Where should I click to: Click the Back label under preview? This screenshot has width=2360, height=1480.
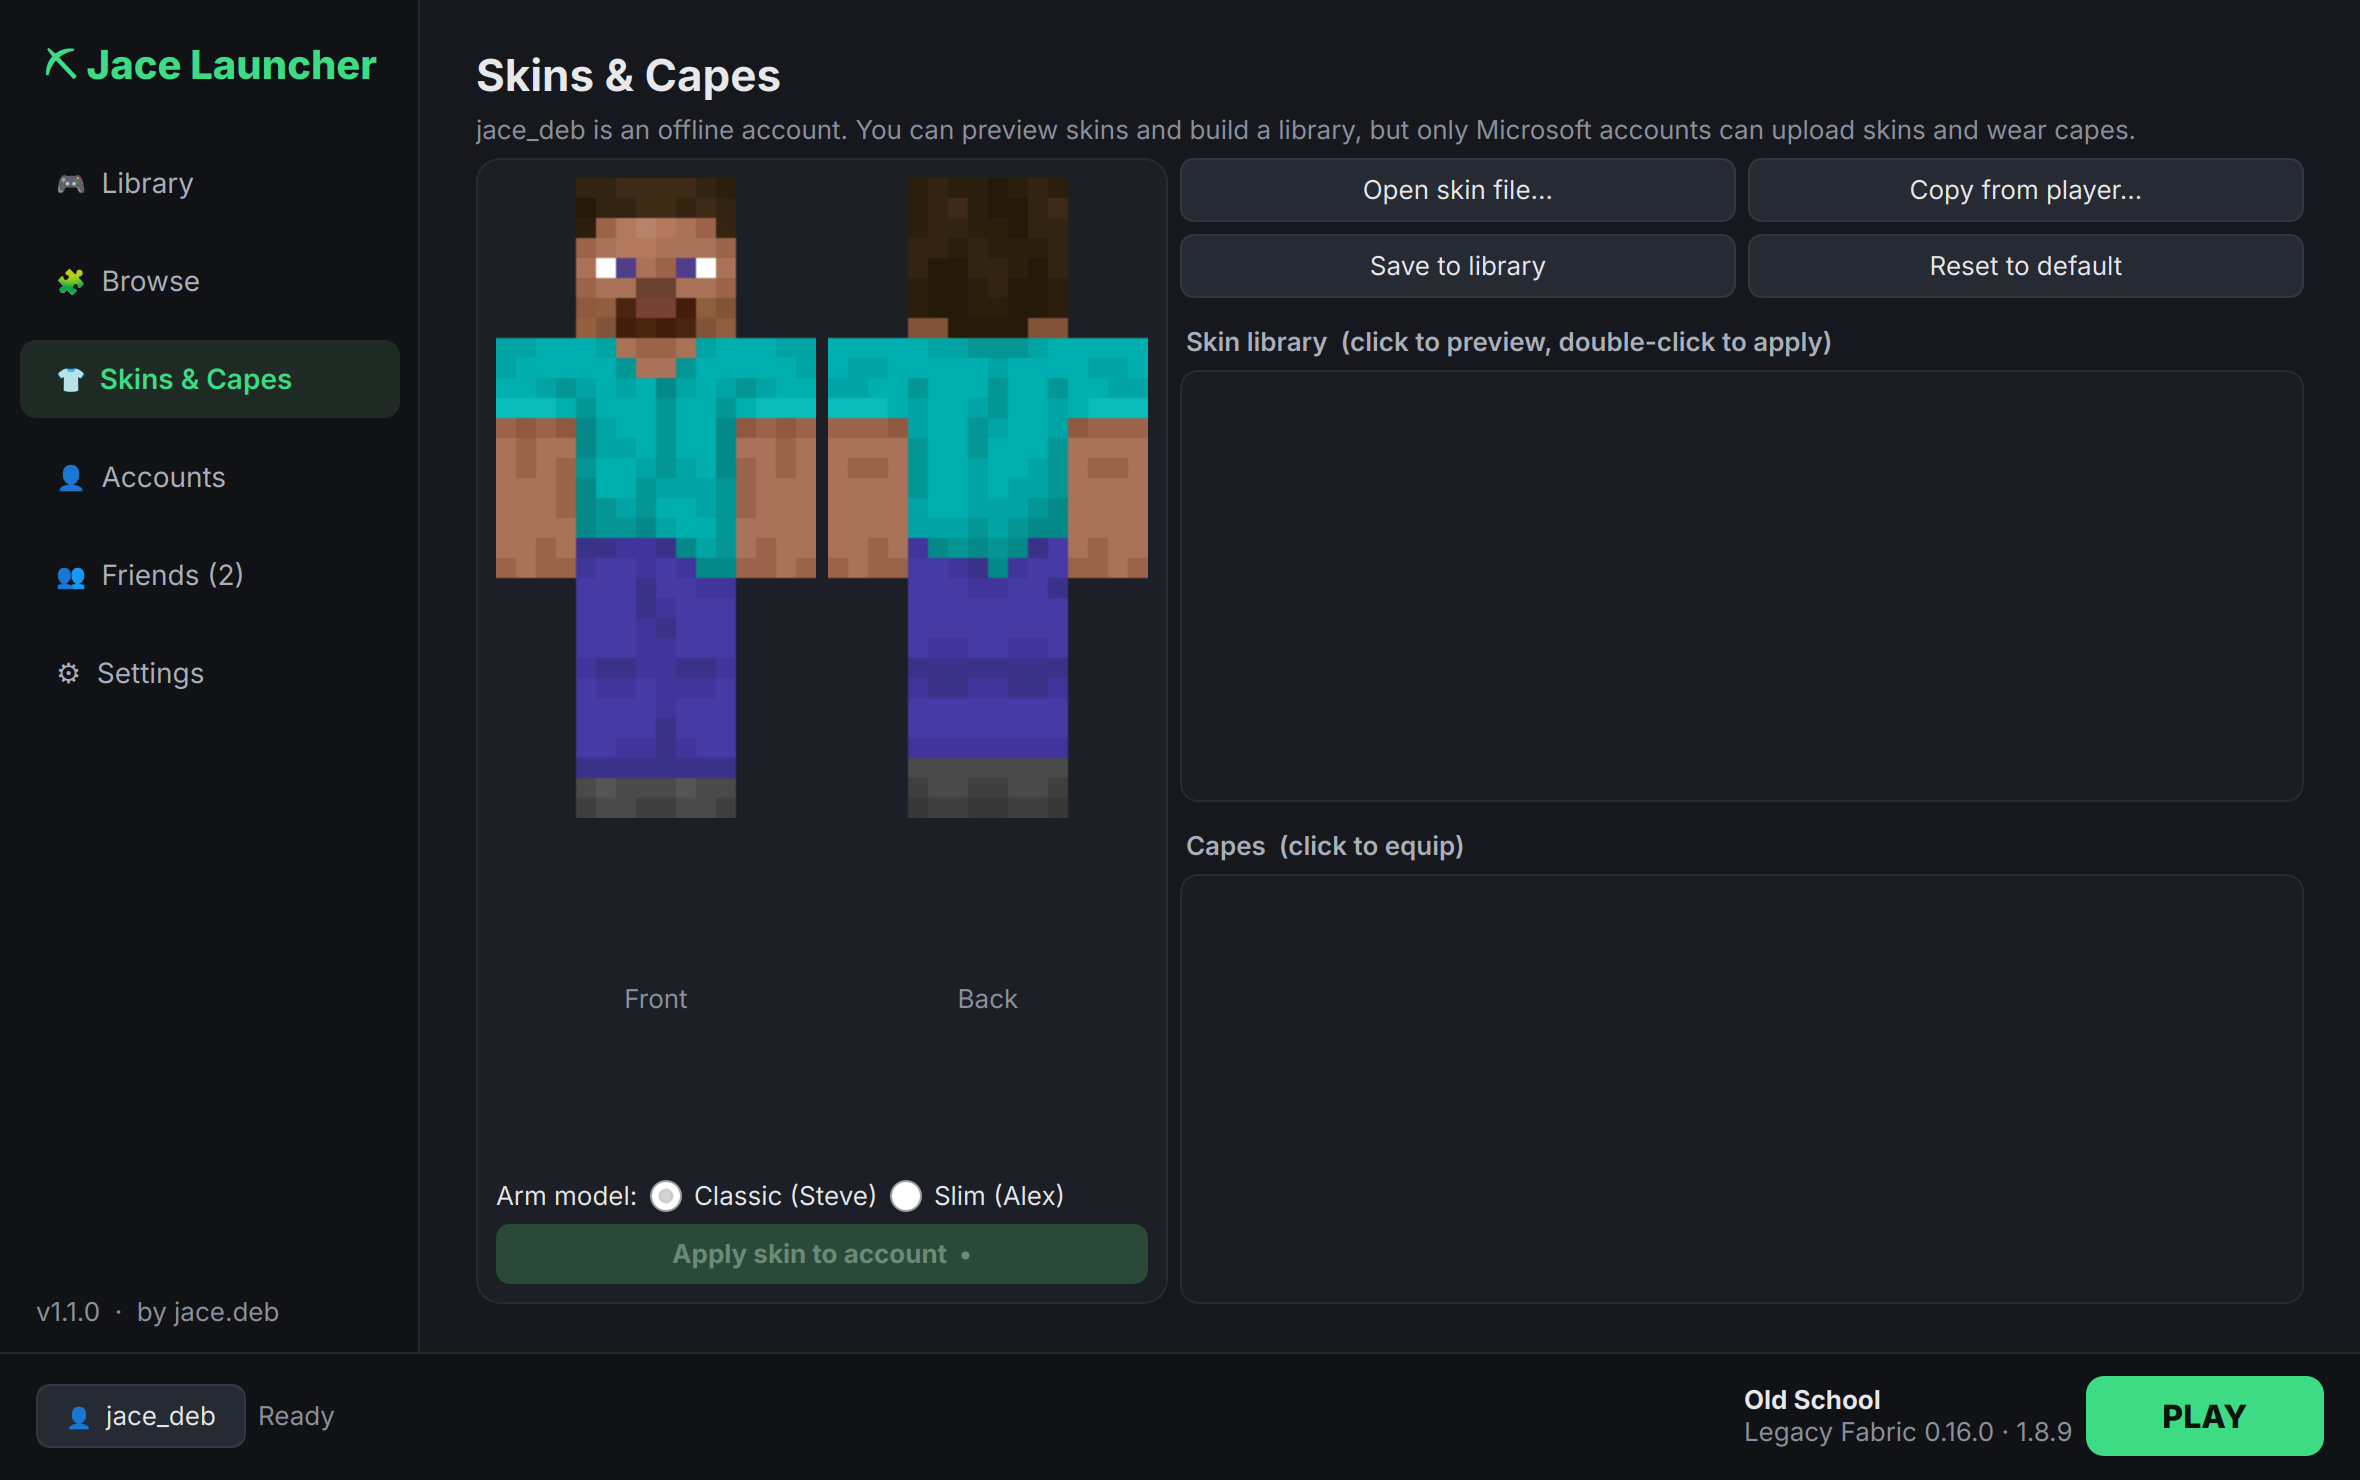click(988, 999)
